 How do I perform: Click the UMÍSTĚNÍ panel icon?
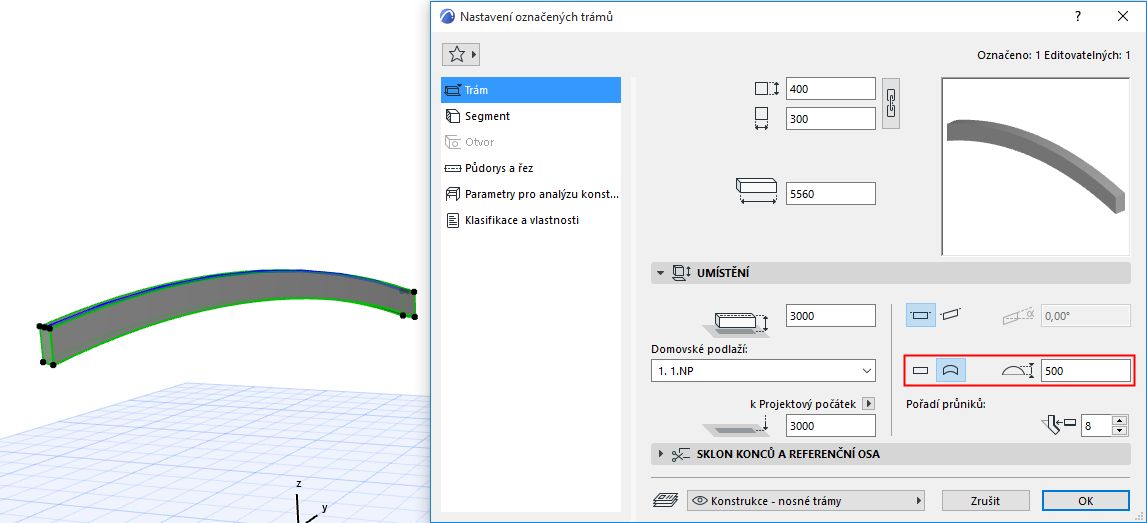682,273
